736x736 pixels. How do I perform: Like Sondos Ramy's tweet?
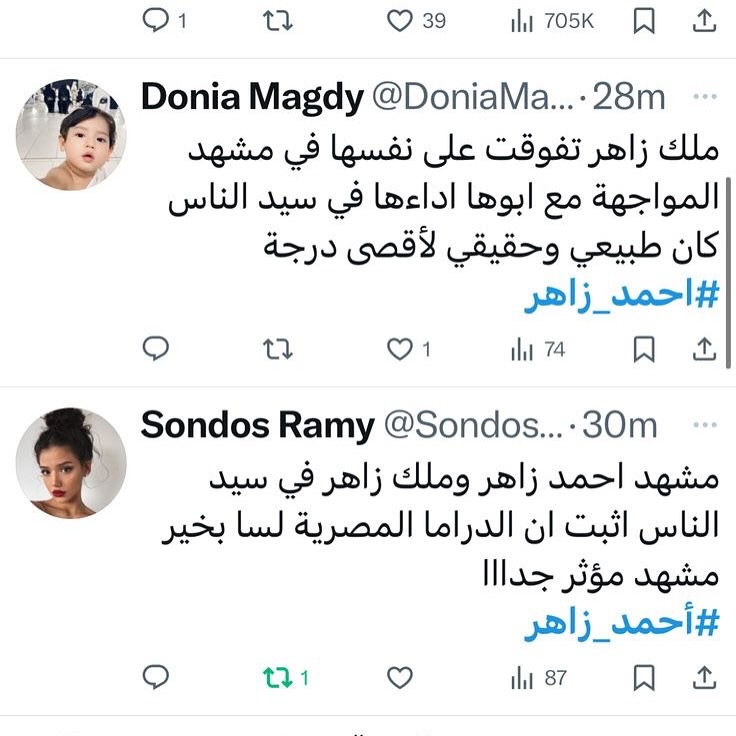[x=399, y=678]
